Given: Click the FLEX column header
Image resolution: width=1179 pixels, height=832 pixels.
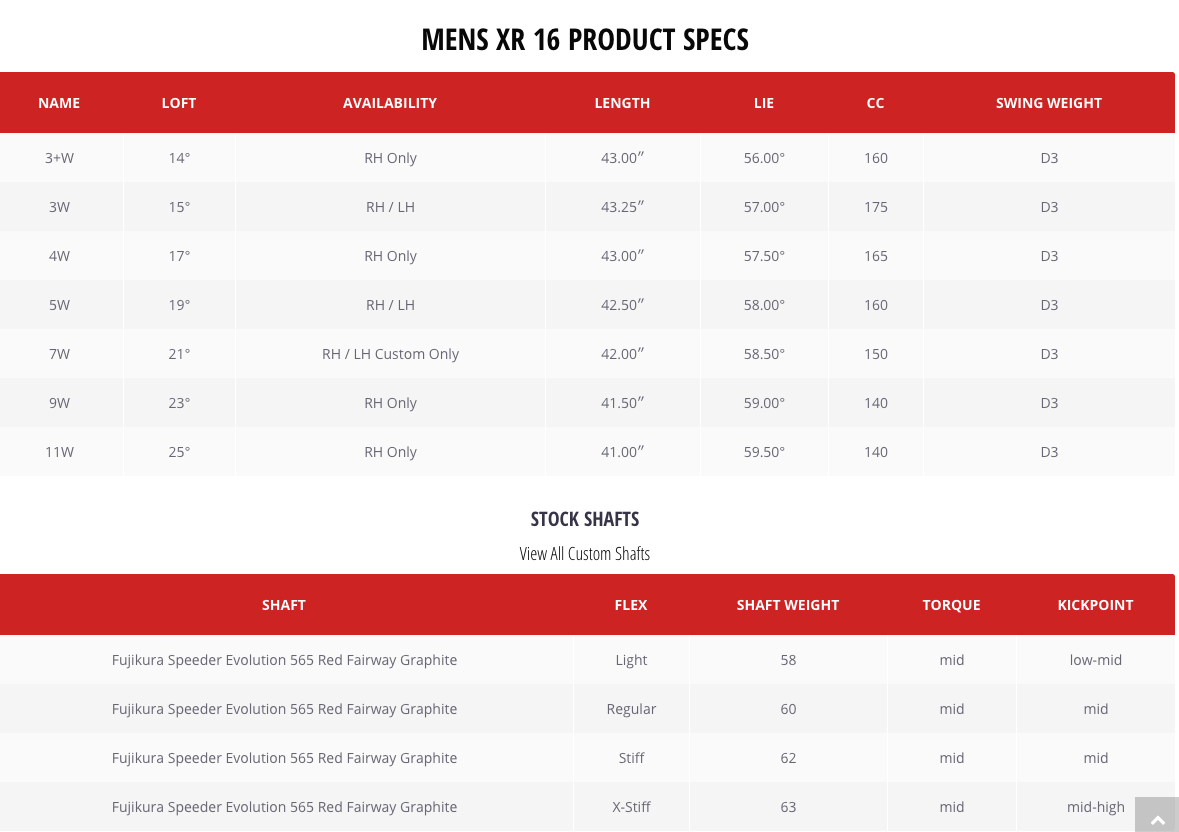Looking at the screenshot, I should 631,605.
